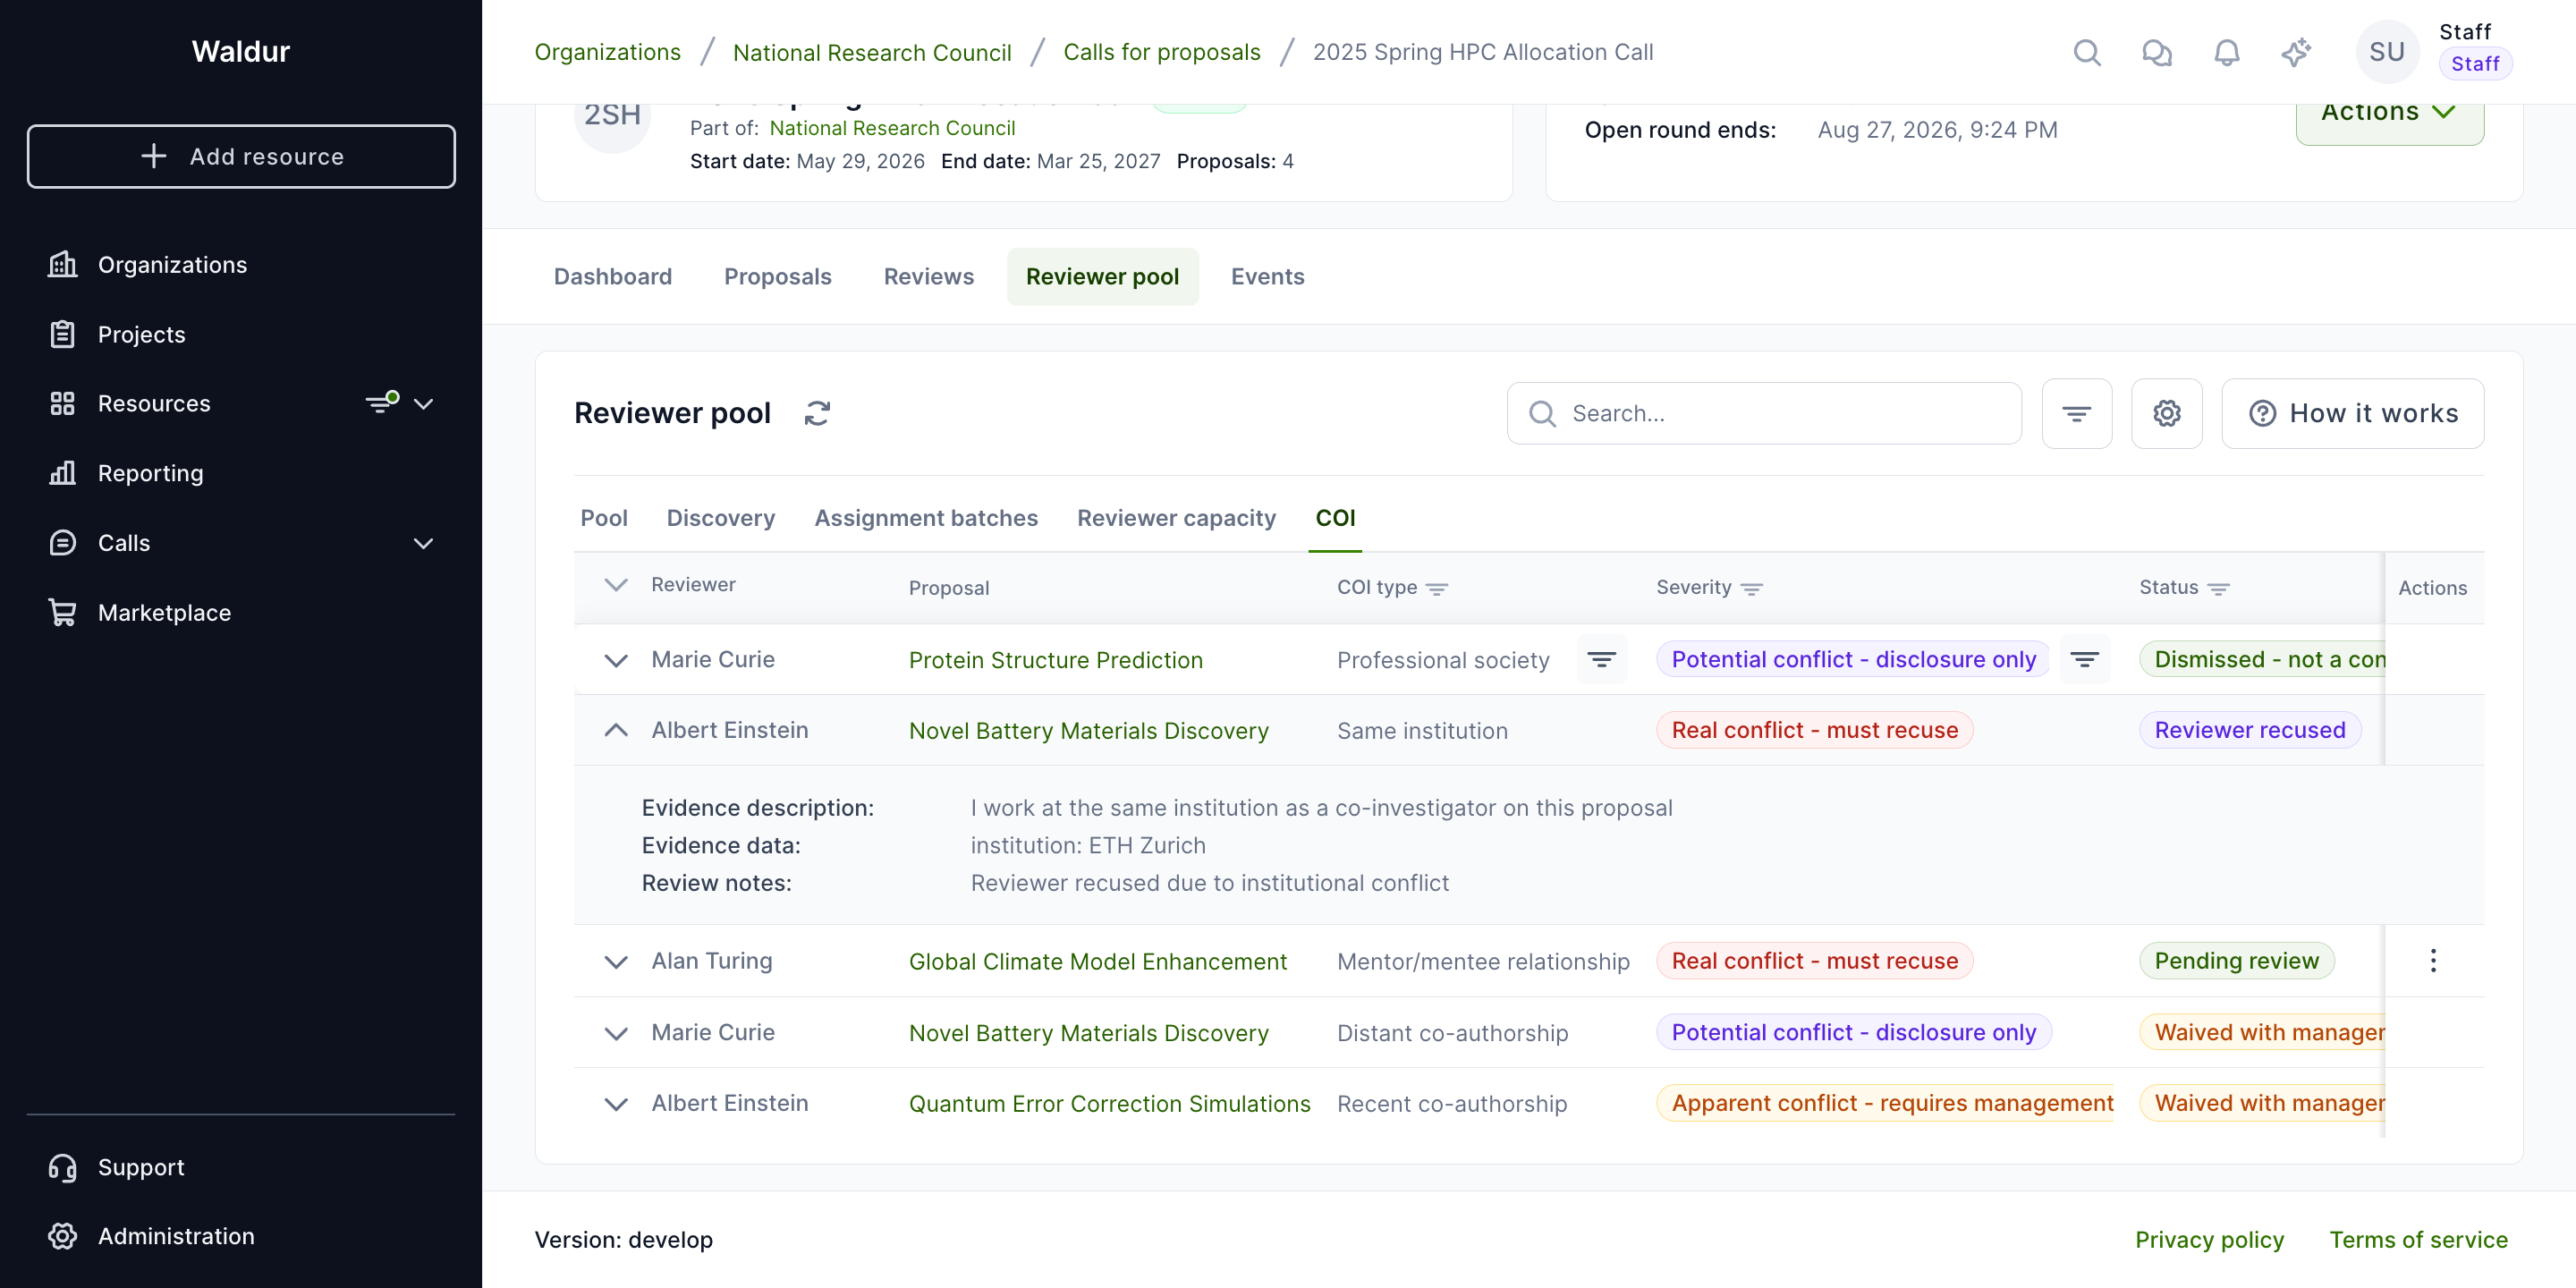This screenshot has height=1288, width=2576.
Task: Filter by Professional society COI type
Action: (1601, 659)
